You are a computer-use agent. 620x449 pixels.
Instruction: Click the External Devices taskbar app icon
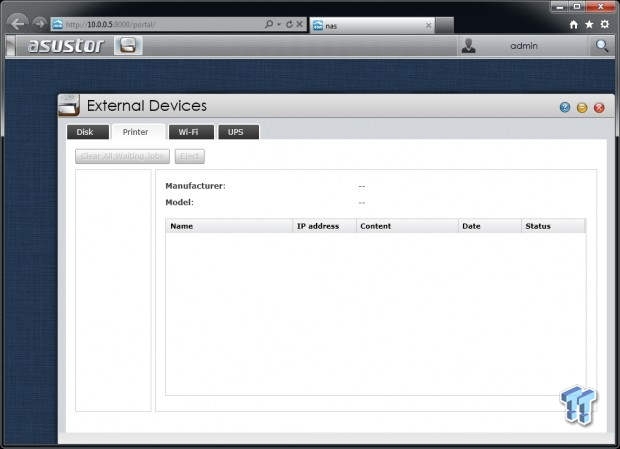tap(128, 45)
